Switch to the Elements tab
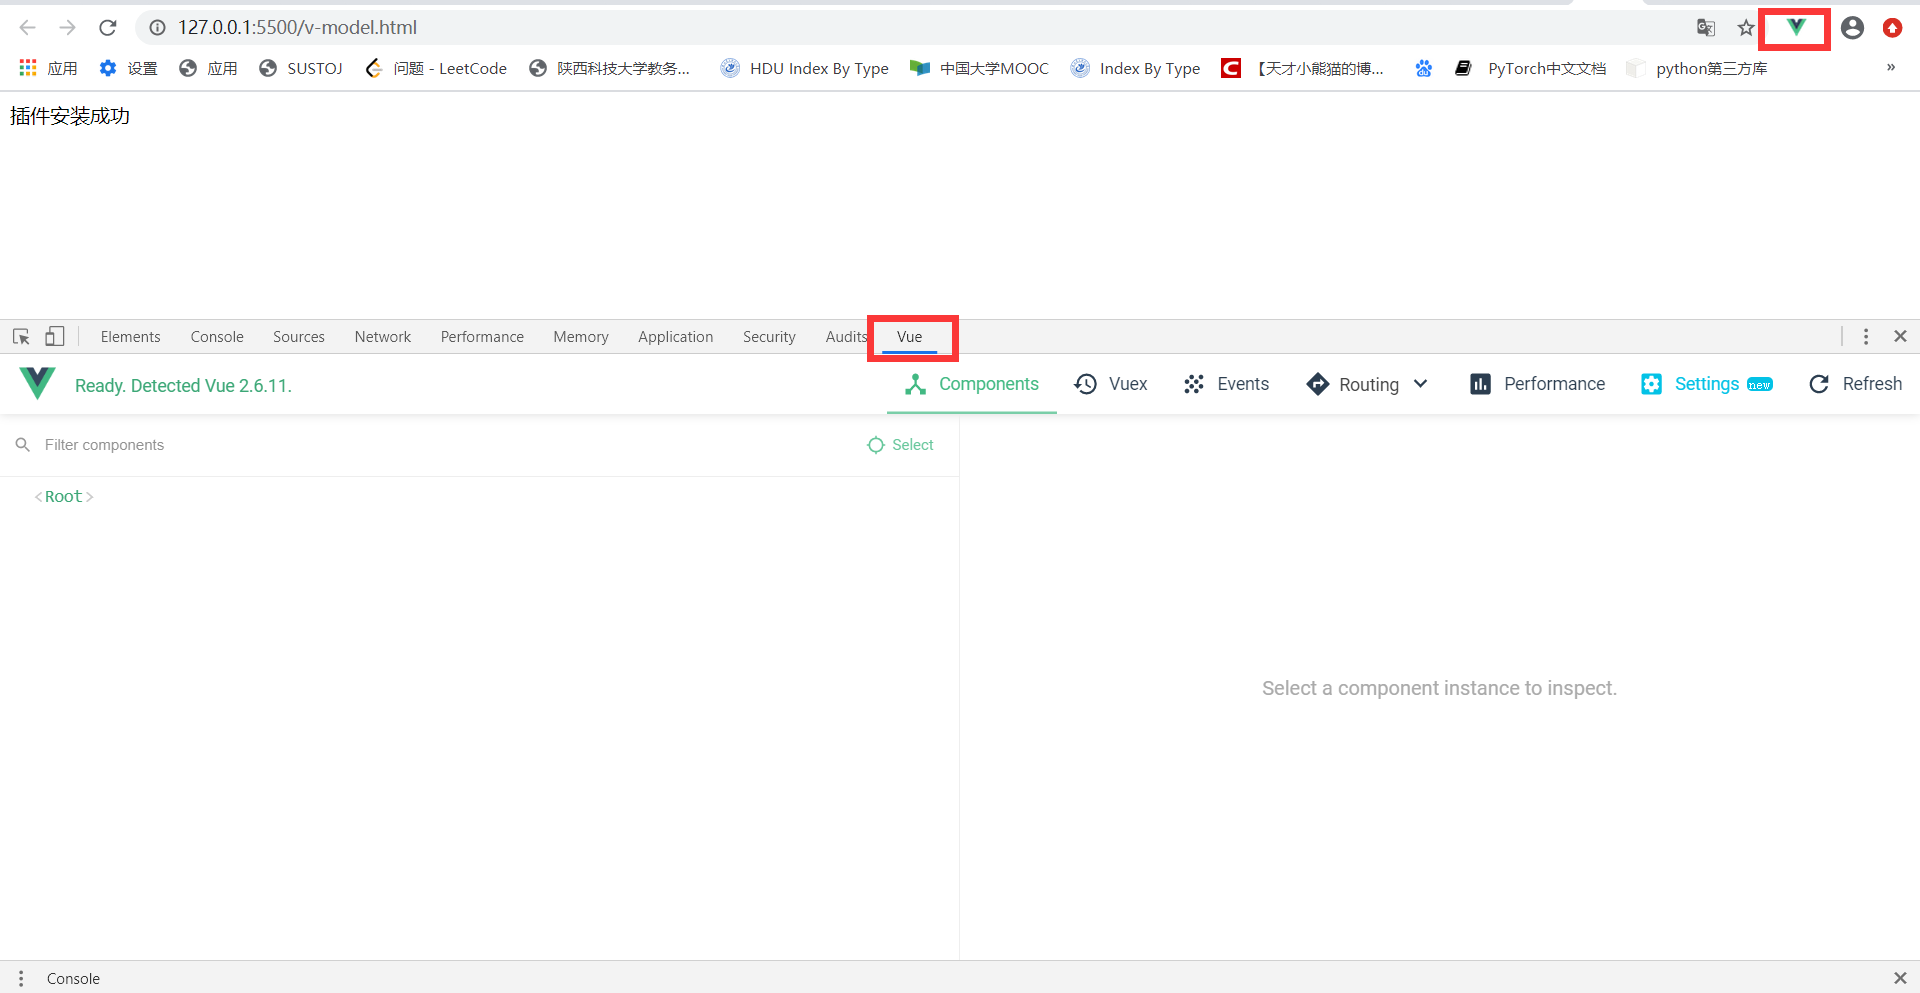 point(130,337)
